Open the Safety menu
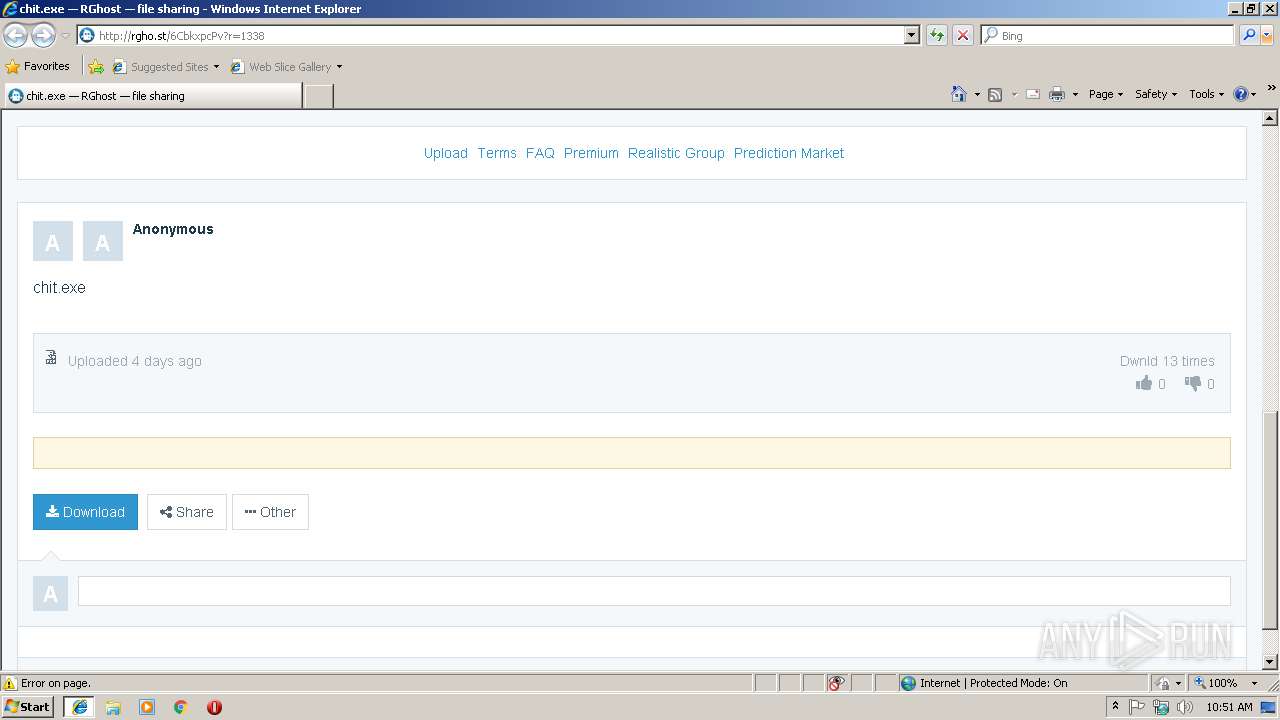The height and width of the screenshot is (720, 1280). (x=1156, y=94)
